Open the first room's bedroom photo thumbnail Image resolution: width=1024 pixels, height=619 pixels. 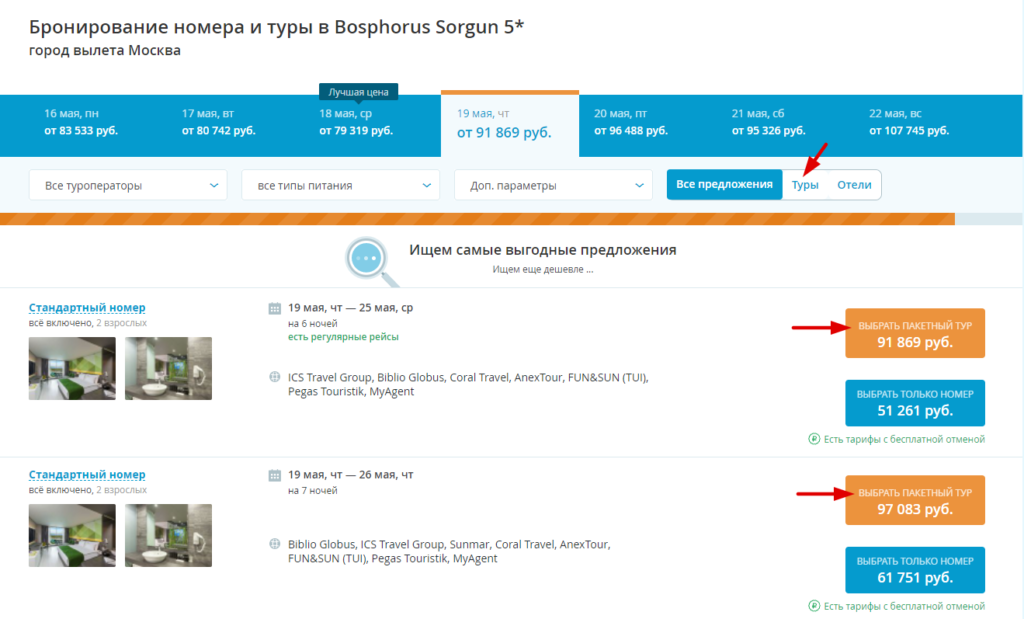point(72,368)
